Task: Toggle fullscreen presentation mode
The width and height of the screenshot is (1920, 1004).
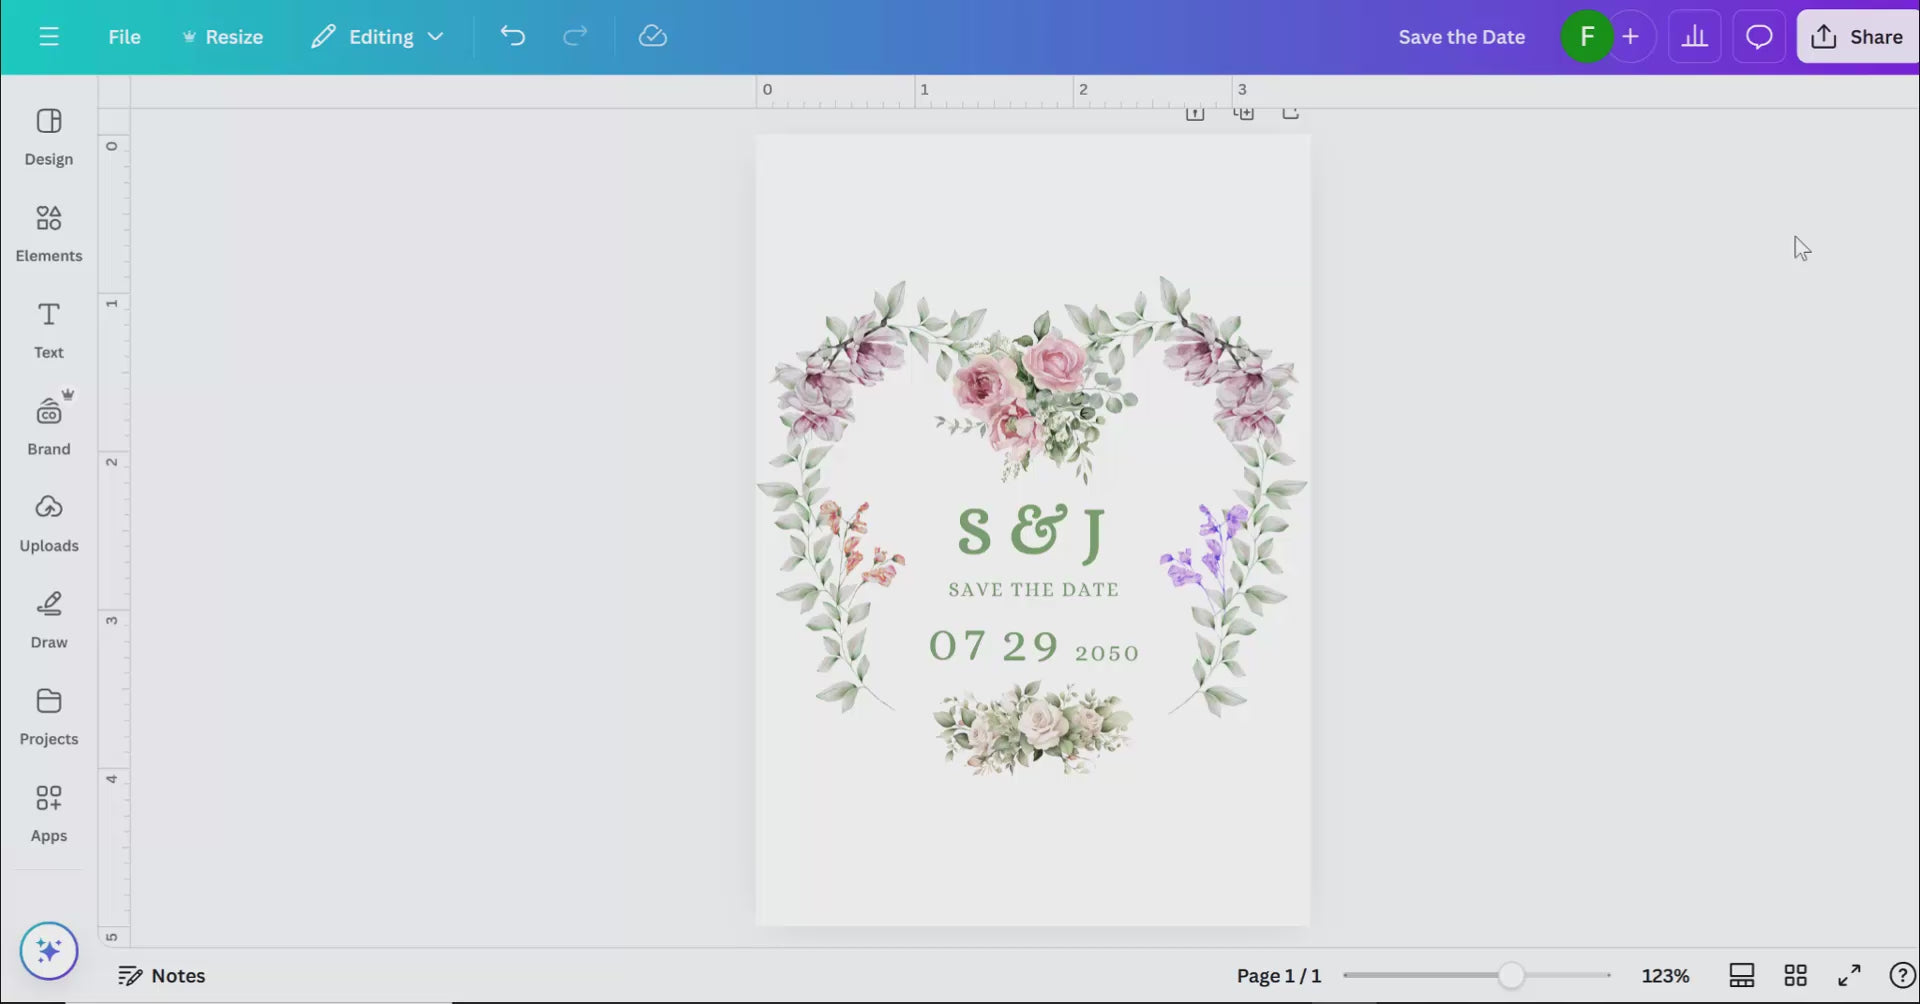Action: [1849, 975]
